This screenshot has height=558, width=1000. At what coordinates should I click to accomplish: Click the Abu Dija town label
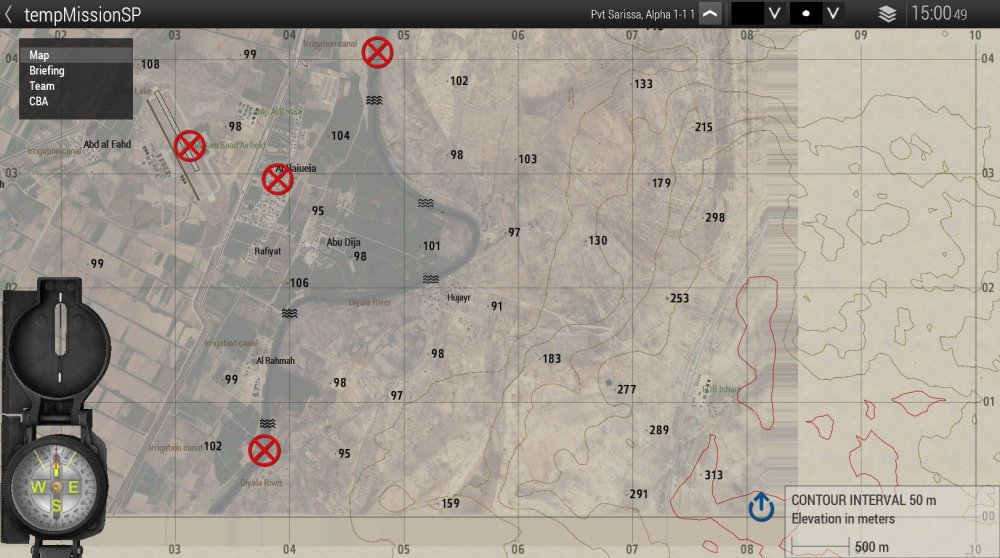coord(343,242)
